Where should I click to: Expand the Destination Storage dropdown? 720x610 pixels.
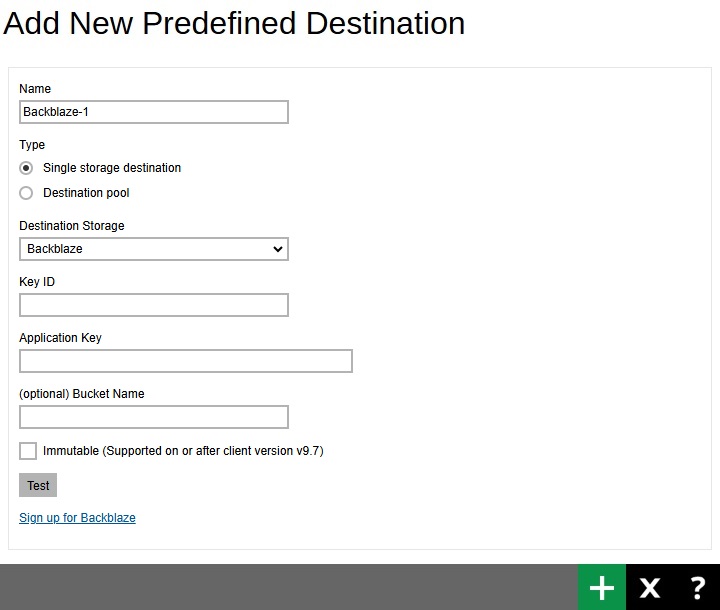(x=154, y=249)
